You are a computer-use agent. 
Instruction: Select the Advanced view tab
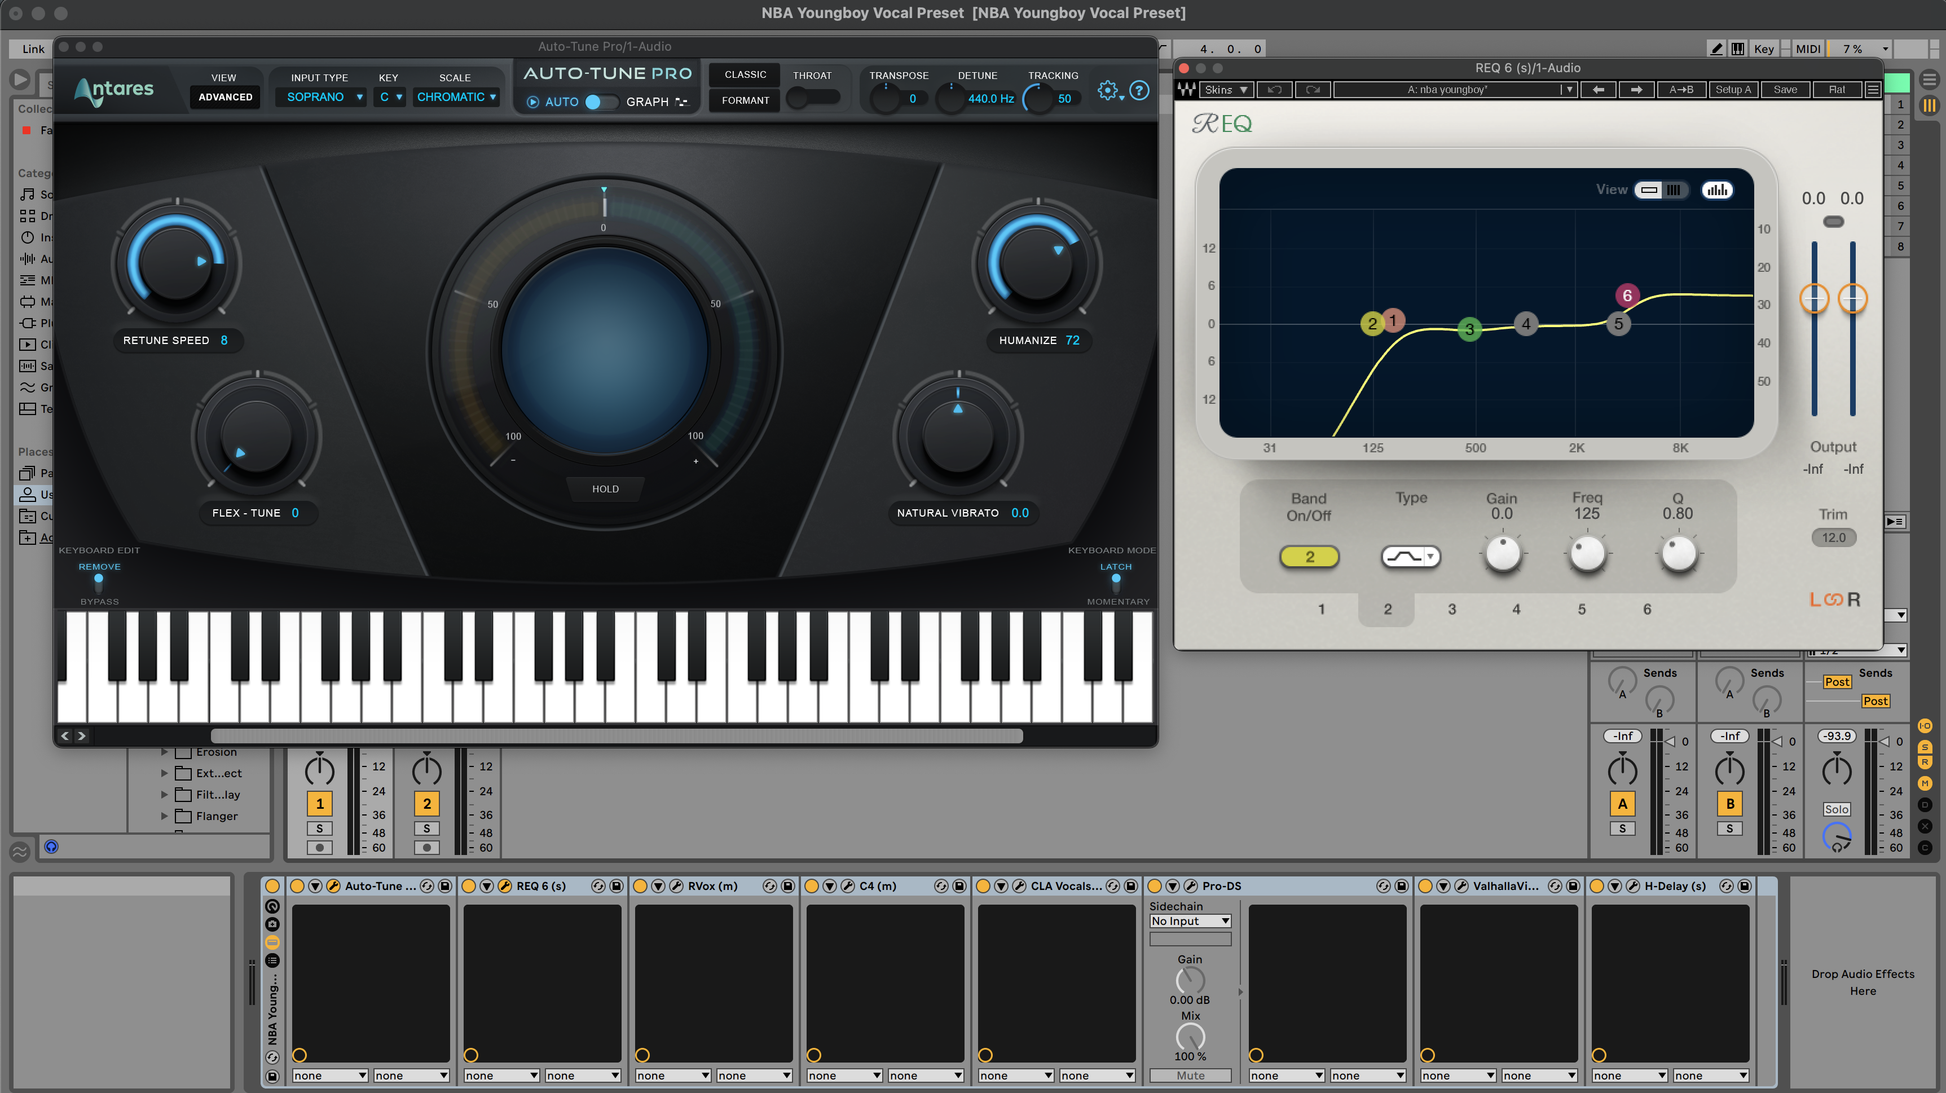pos(225,97)
